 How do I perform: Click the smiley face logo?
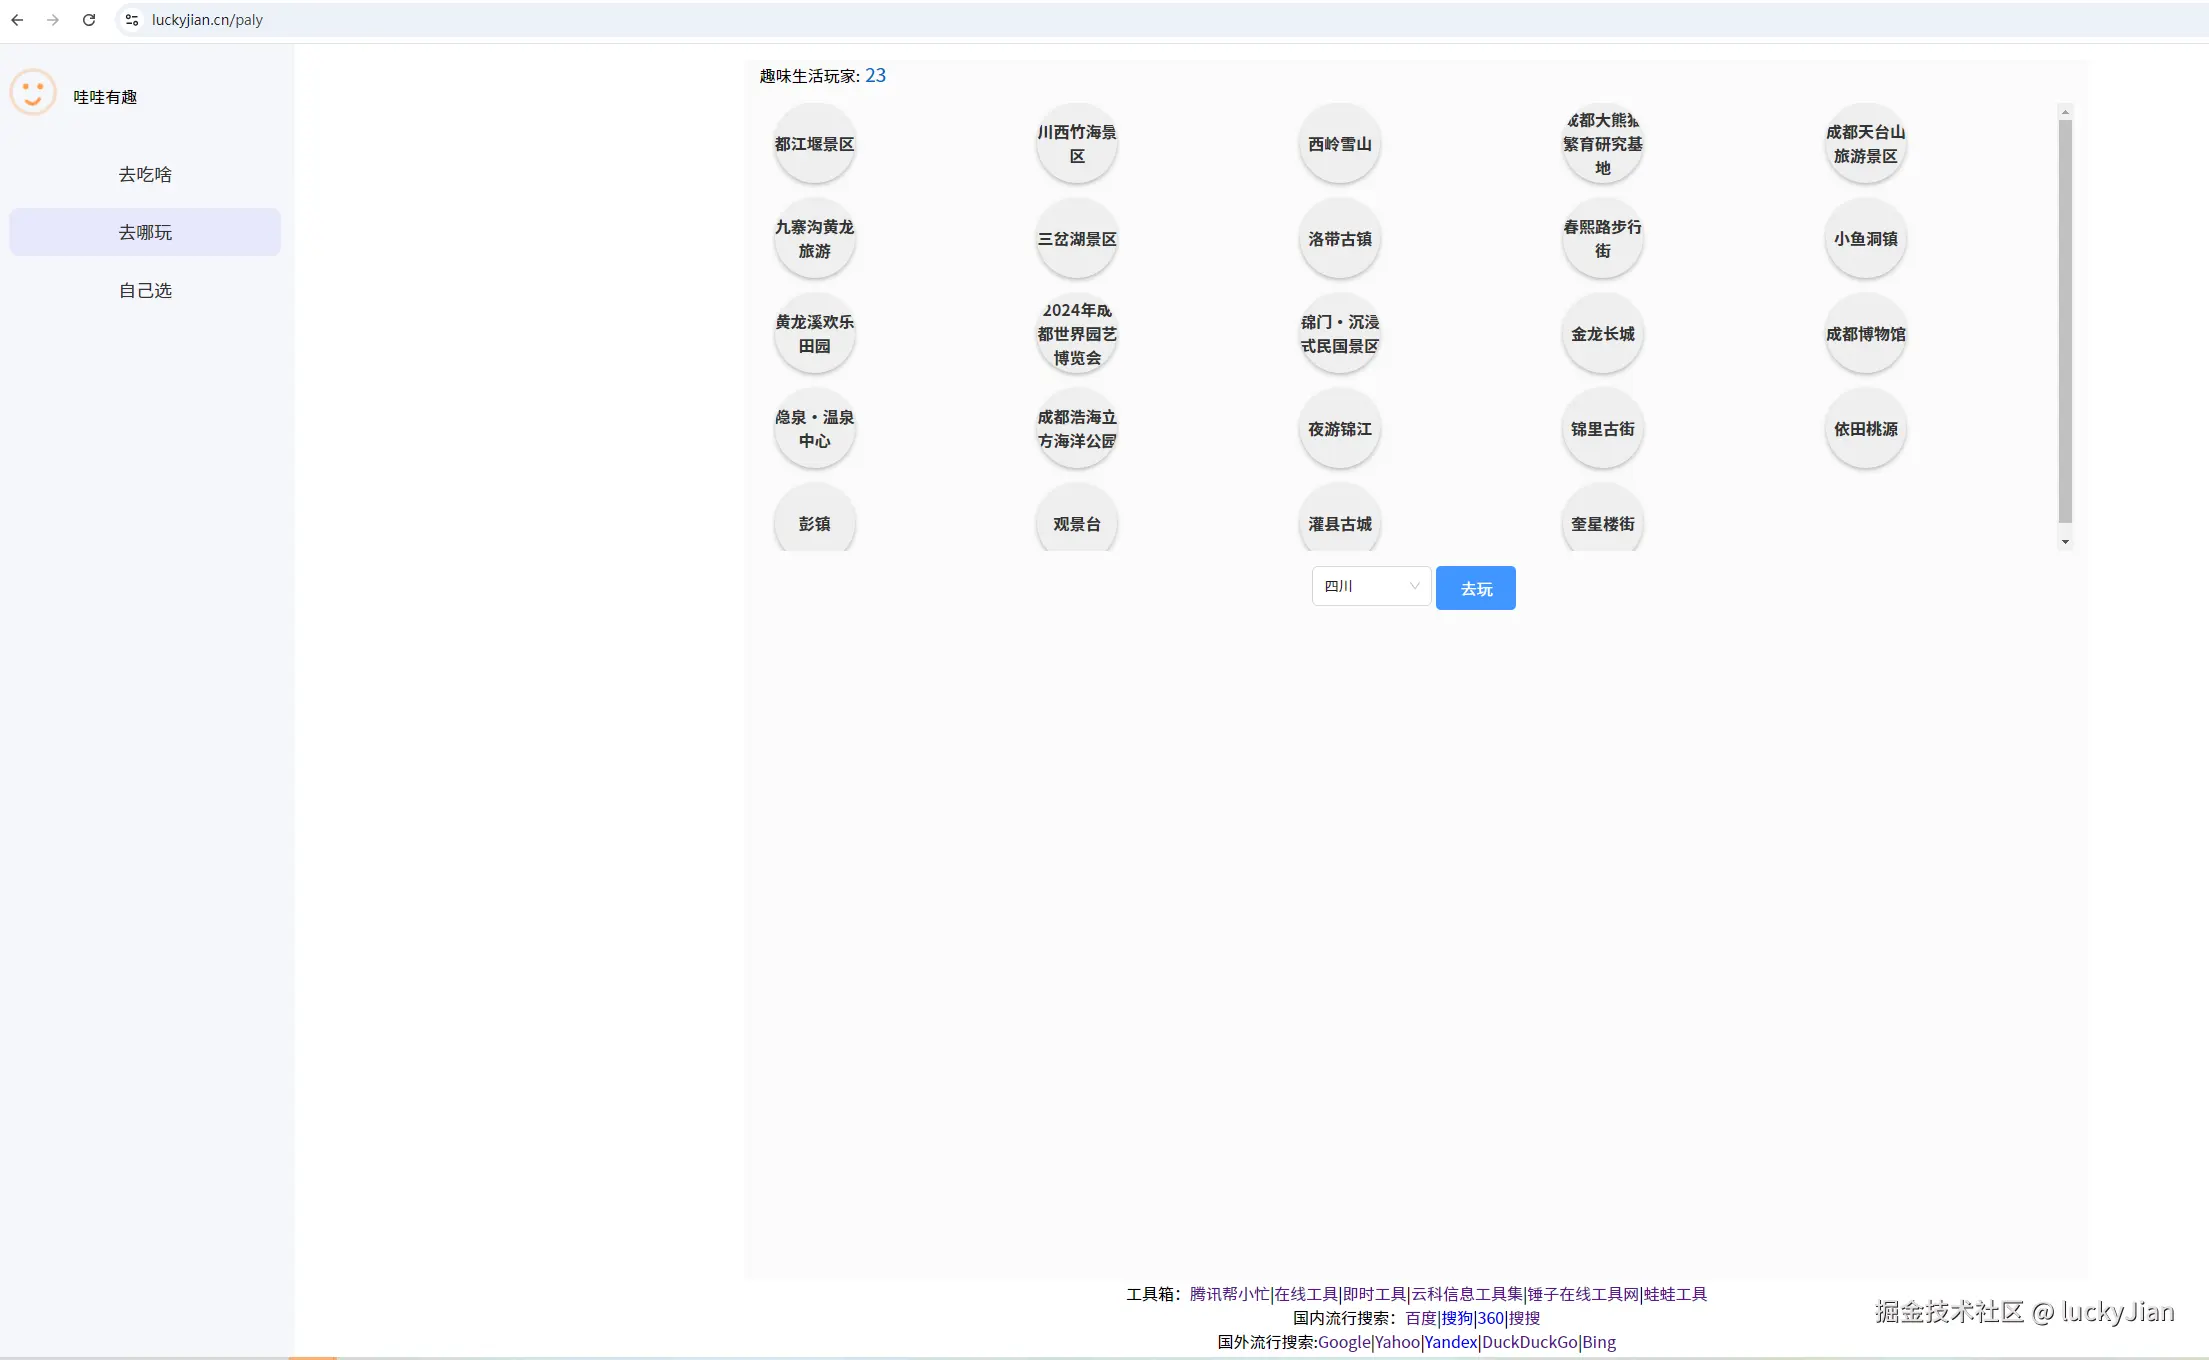(x=33, y=93)
